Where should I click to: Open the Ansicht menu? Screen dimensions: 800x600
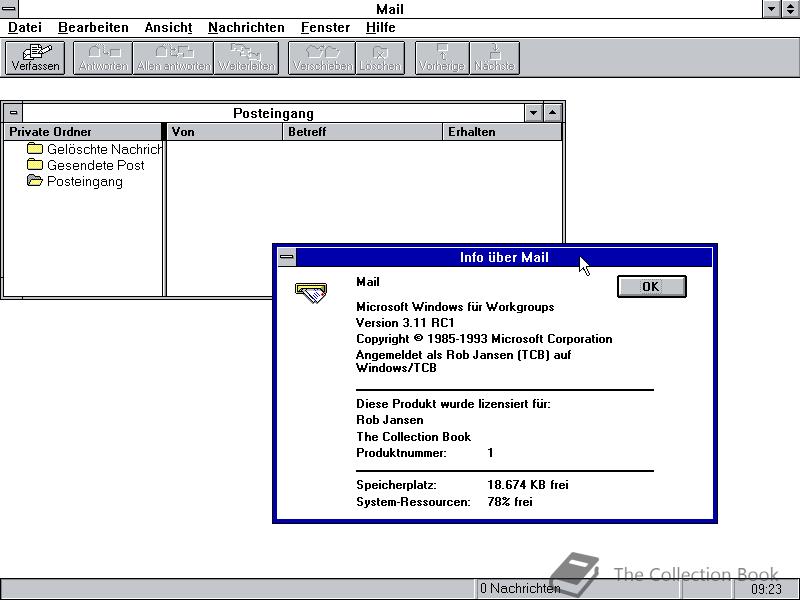tap(168, 28)
